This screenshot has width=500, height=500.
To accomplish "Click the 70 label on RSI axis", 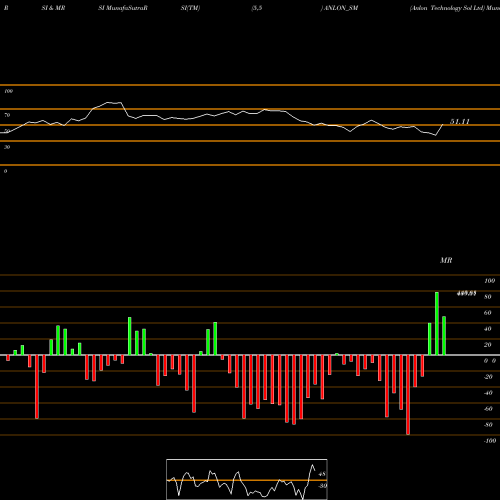I will (x=7, y=115).
